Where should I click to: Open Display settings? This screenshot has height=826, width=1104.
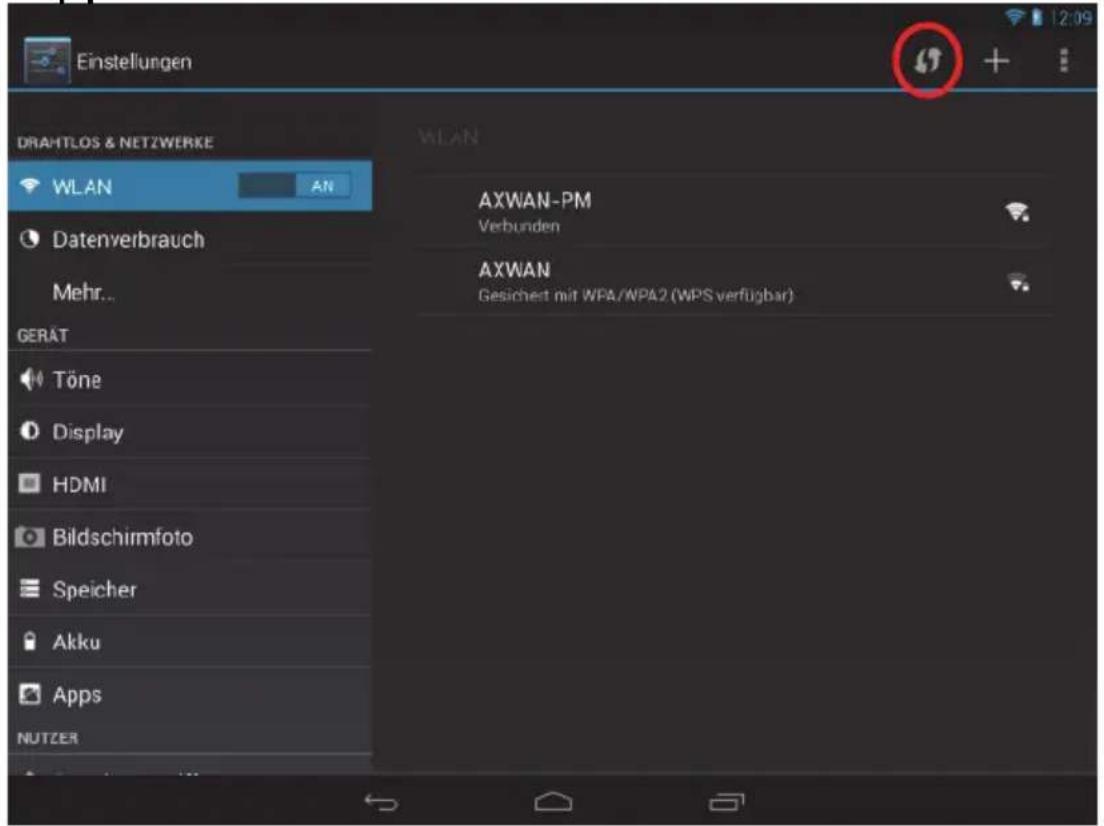coord(189,432)
